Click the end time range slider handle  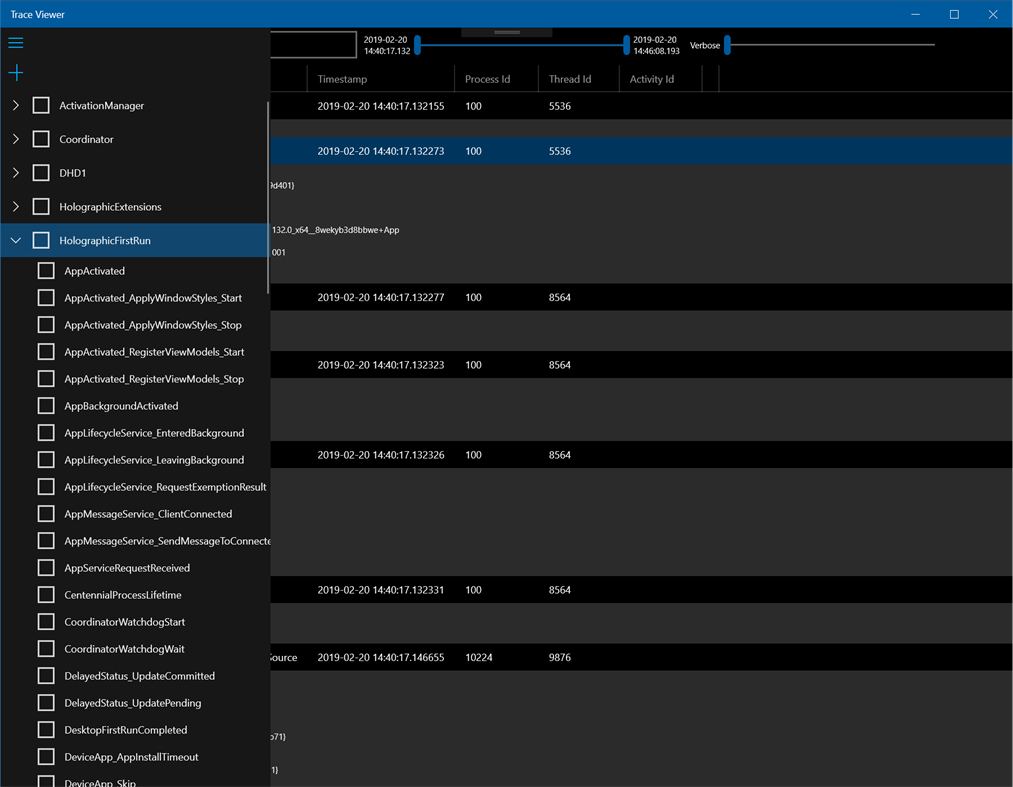pos(626,45)
